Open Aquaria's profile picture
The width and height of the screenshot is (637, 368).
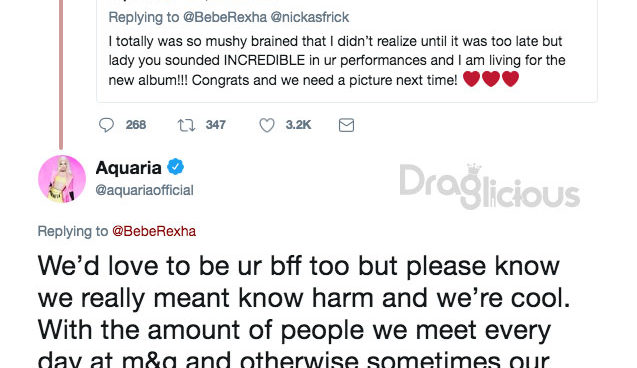(62, 179)
